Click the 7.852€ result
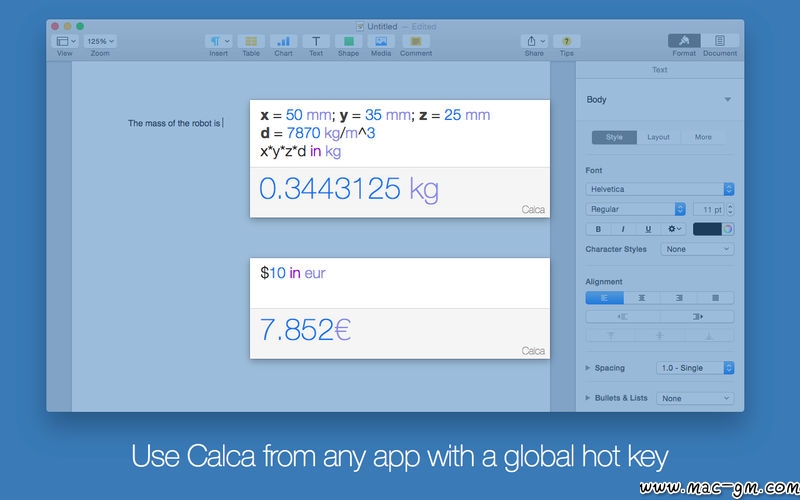The height and width of the screenshot is (500, 800). pos(305,330)
